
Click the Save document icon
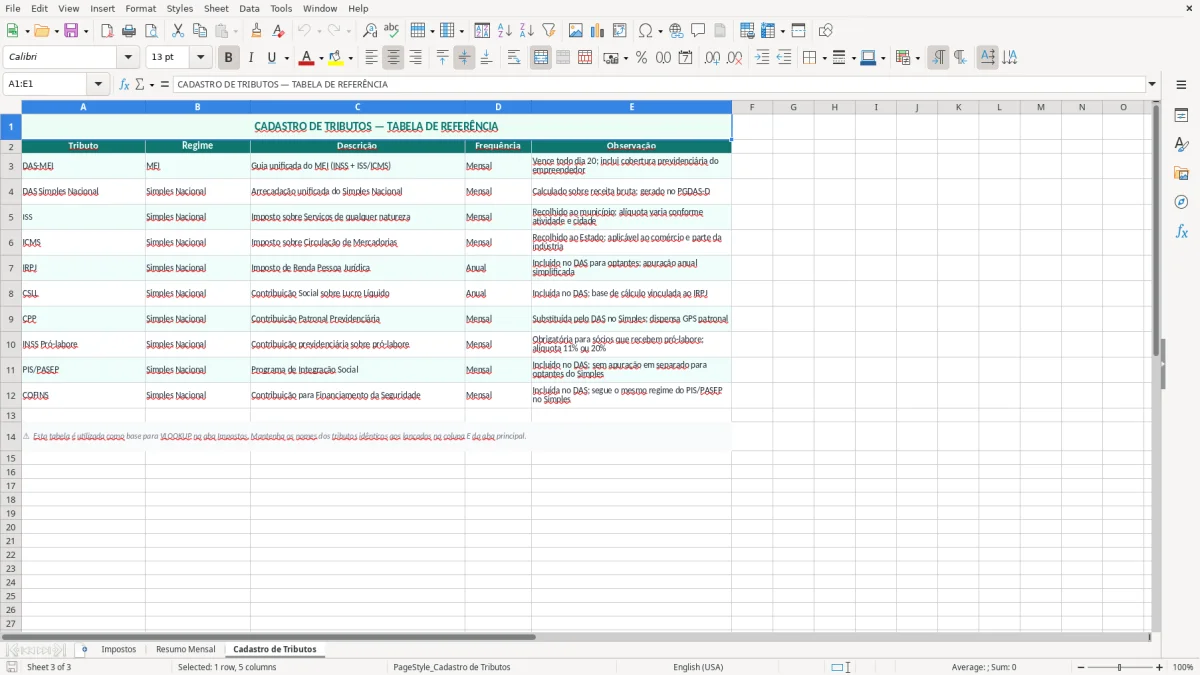click(x=71, y=31)
